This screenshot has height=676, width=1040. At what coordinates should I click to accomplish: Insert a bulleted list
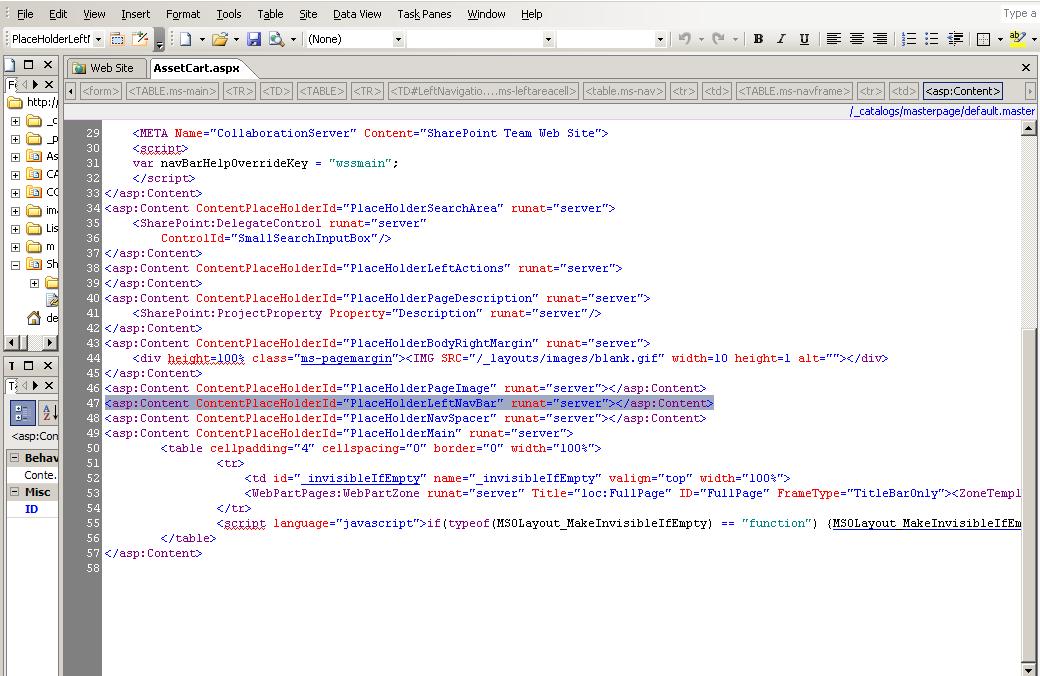(932, 39)
